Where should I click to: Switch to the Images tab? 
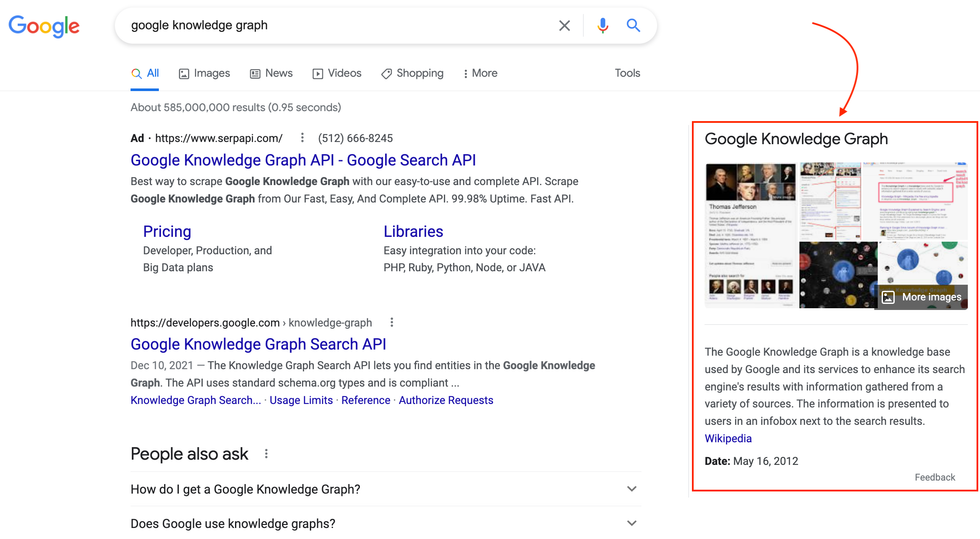(x=204, y=73)
